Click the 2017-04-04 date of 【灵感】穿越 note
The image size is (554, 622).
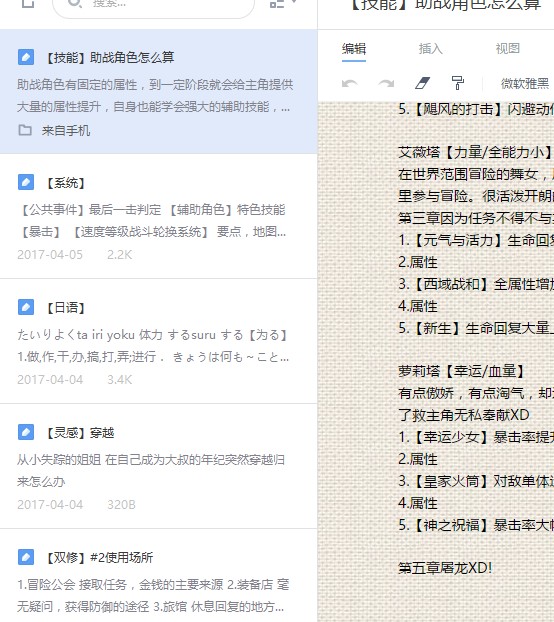tap(50, 505)
